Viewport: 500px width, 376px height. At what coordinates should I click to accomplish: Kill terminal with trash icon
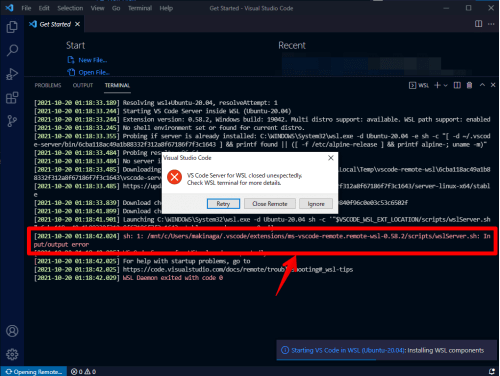point(469,85)
